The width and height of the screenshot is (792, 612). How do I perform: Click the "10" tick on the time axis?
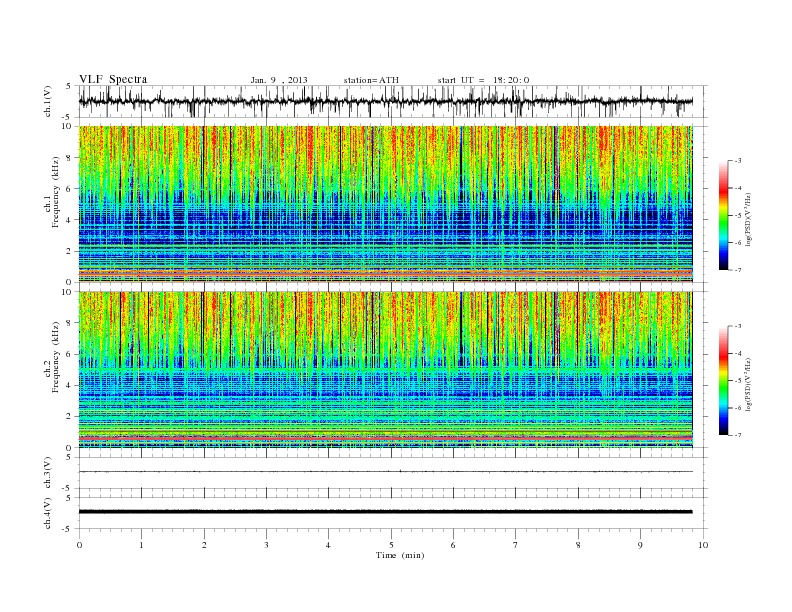(703, 545)
